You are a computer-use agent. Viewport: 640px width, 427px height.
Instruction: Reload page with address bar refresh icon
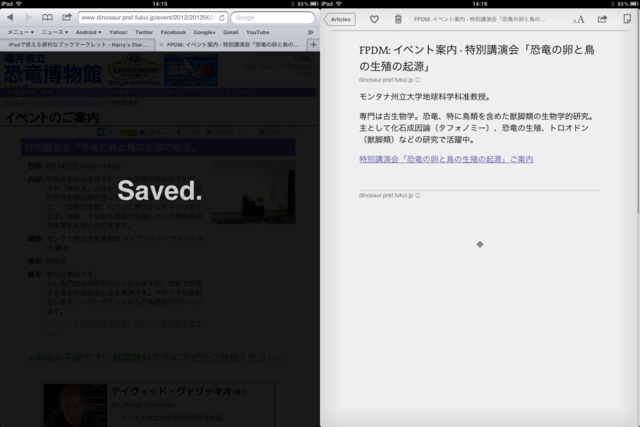click(222, 18)
